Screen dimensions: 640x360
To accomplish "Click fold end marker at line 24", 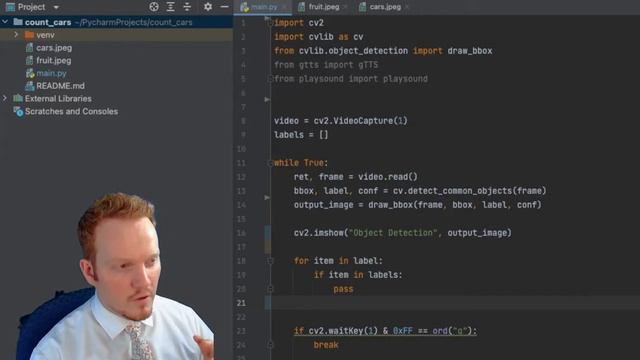I will coord(270,345).
